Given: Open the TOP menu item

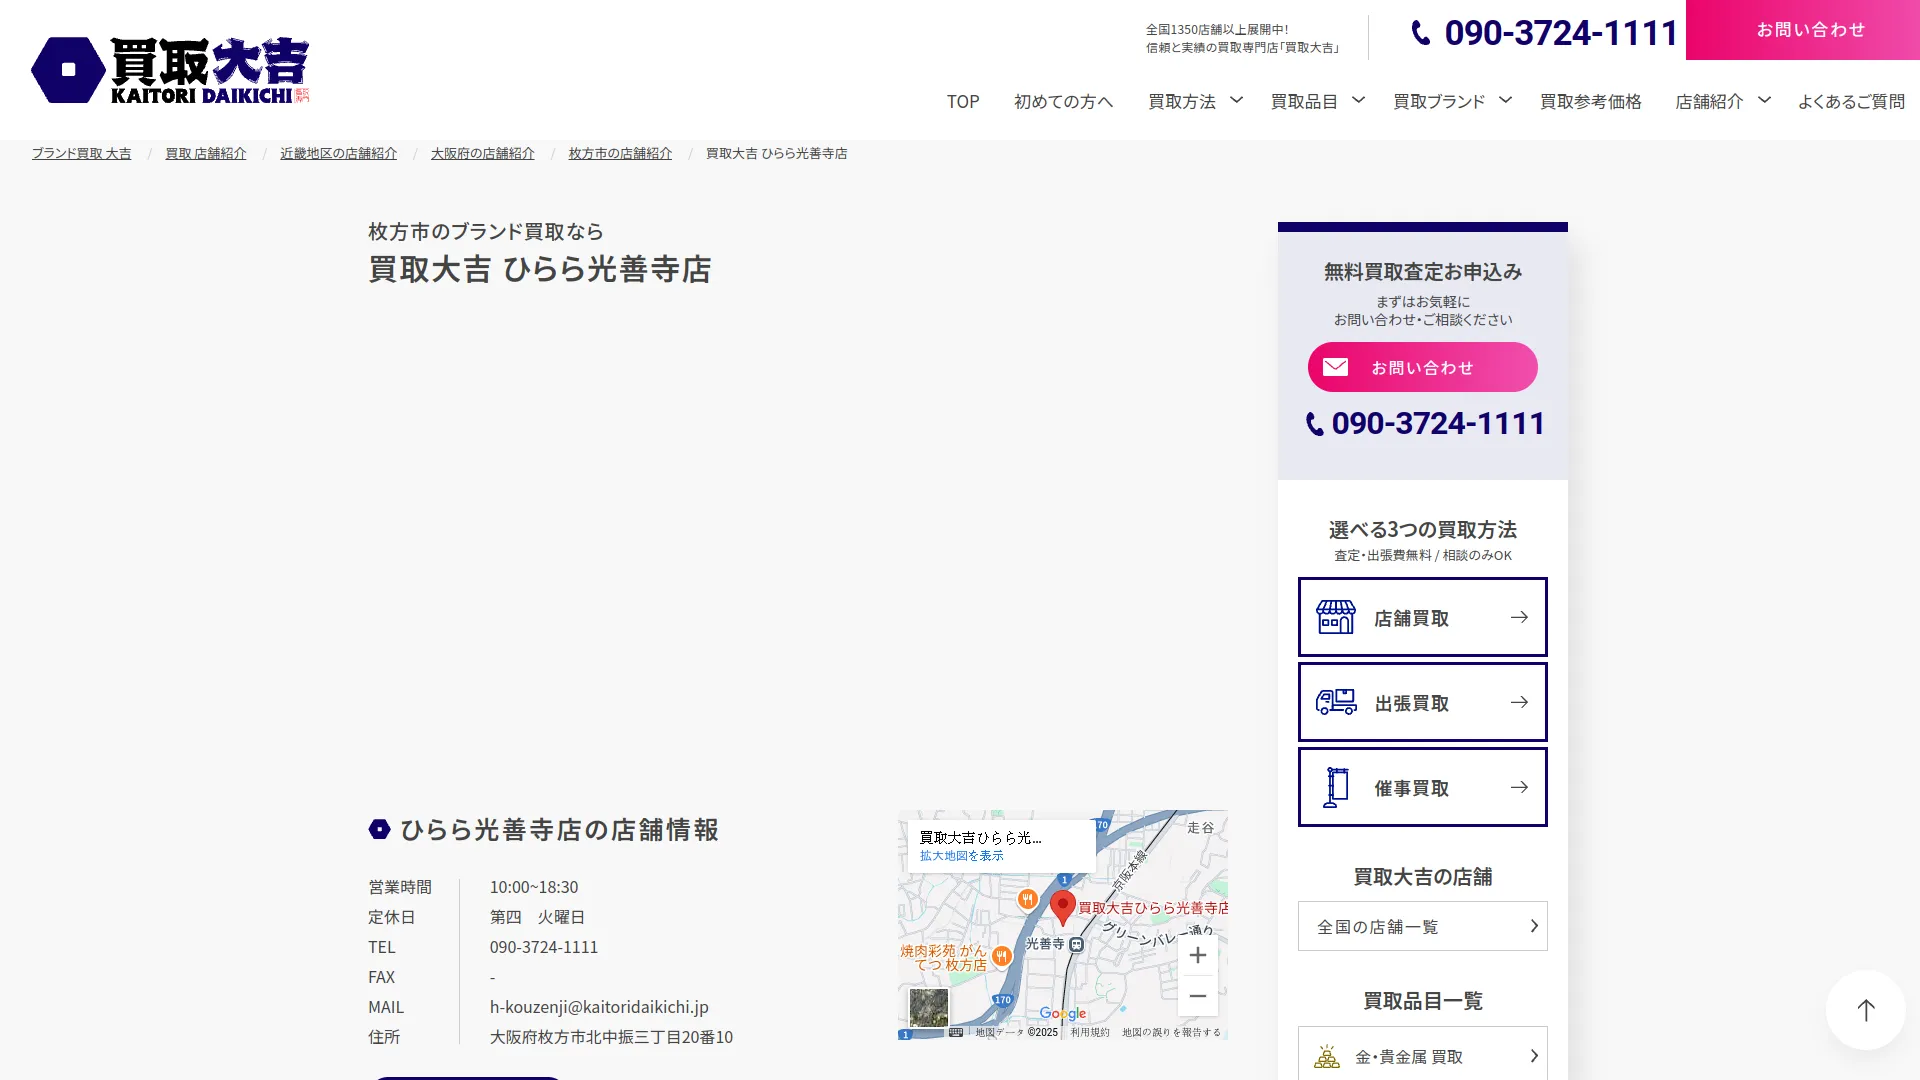Looking at the screenshot, I should (x=963, y=101).
